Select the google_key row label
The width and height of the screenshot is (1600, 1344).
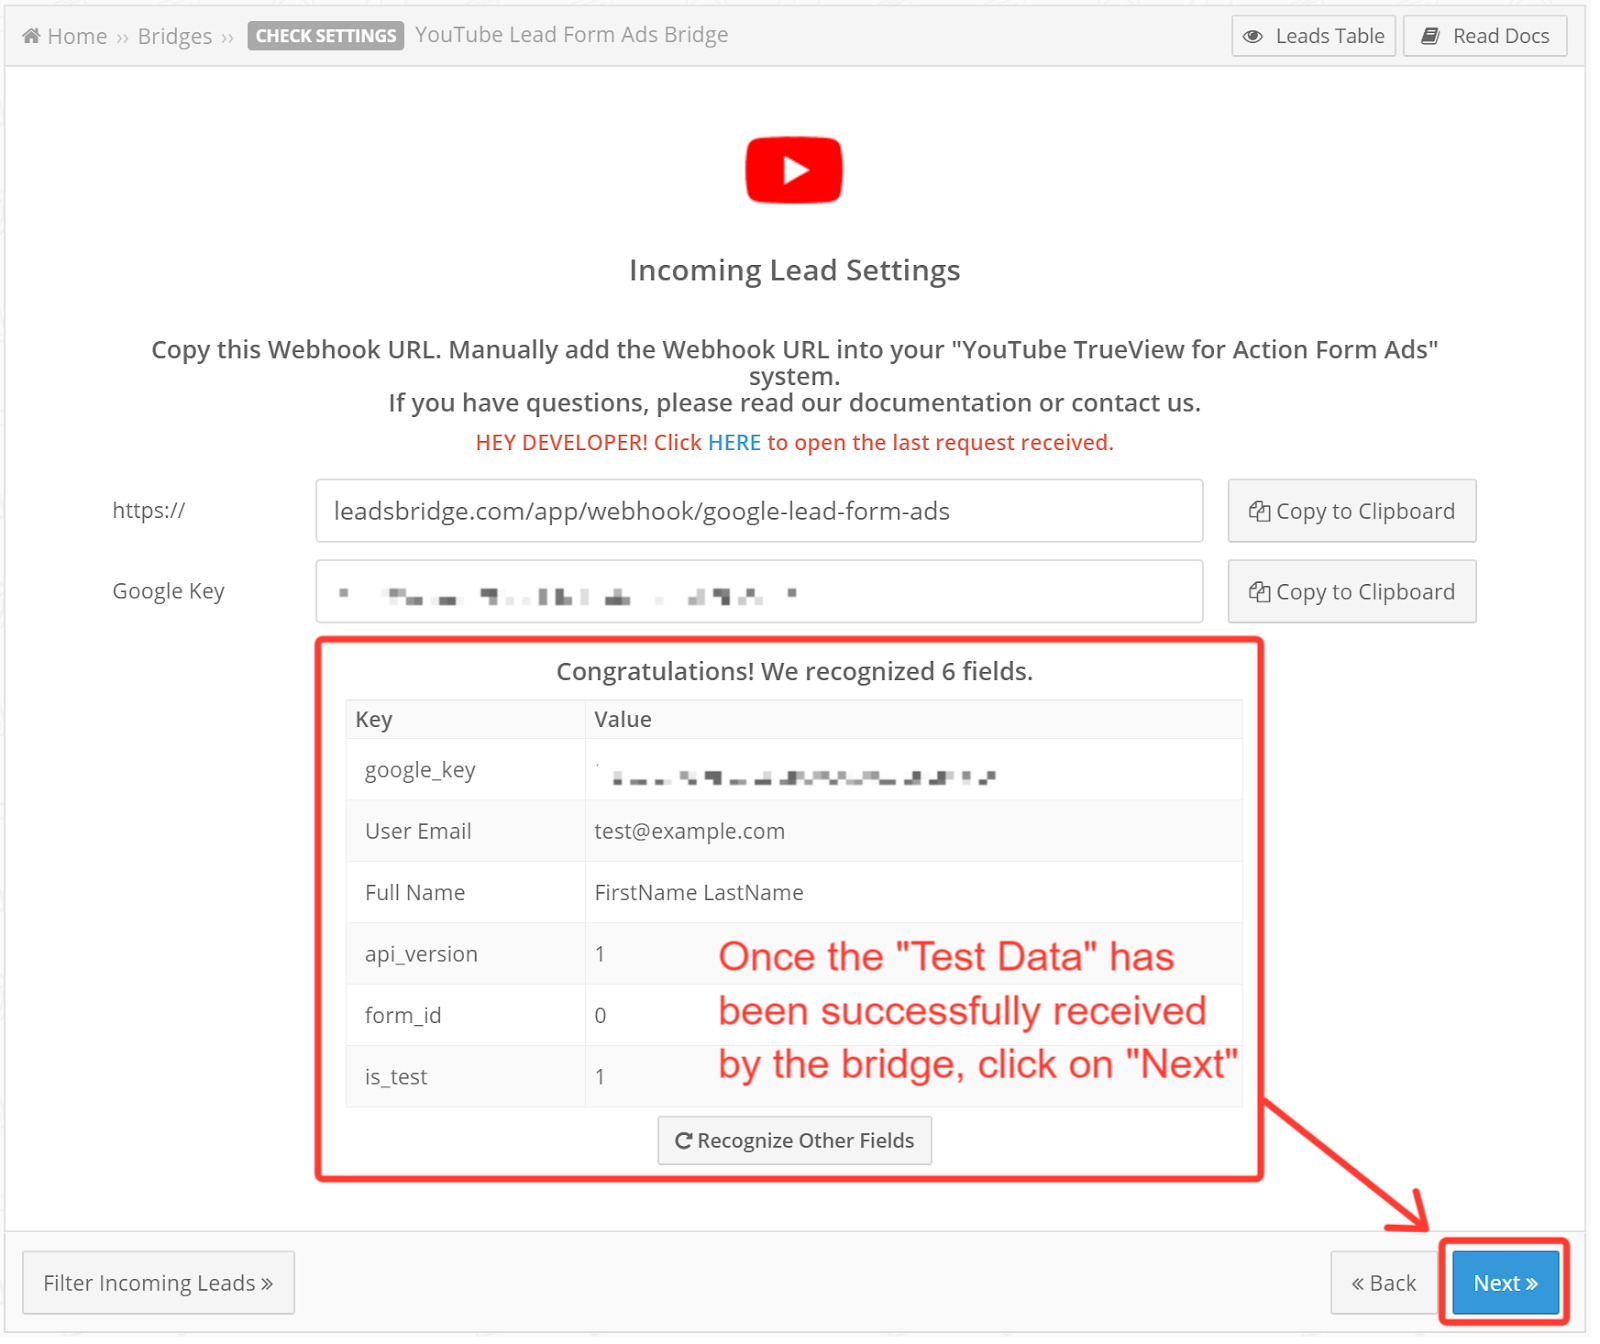[x=420, y=770]
